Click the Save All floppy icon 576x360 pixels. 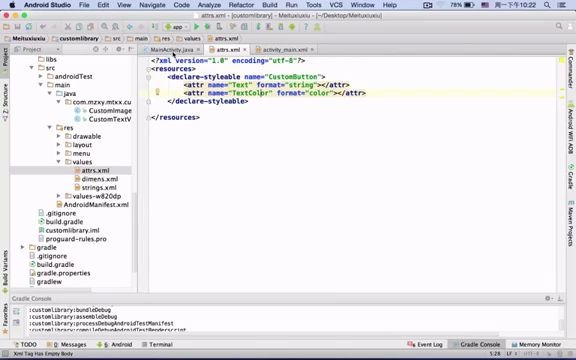[17, 27]
